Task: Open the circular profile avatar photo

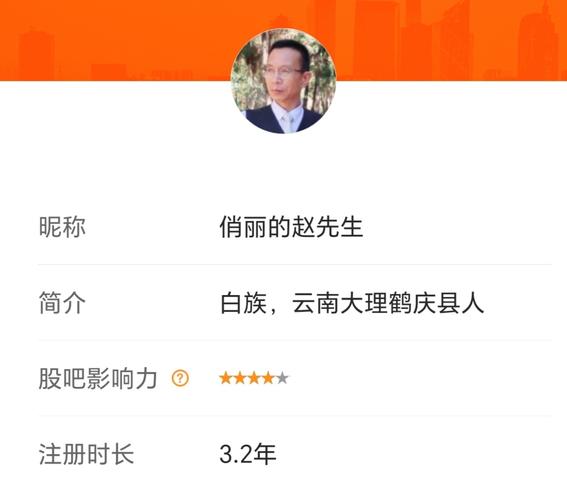Action: (x=284, y=81)
